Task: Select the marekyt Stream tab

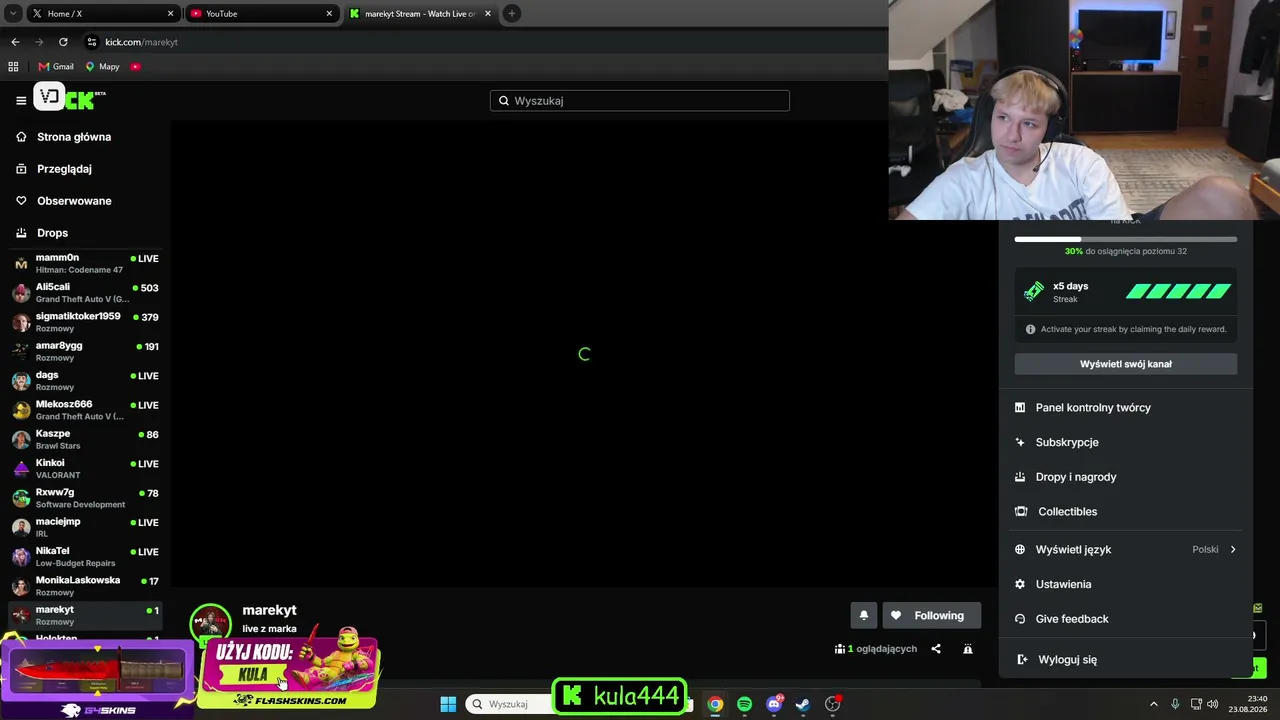Action: (420, 14)
